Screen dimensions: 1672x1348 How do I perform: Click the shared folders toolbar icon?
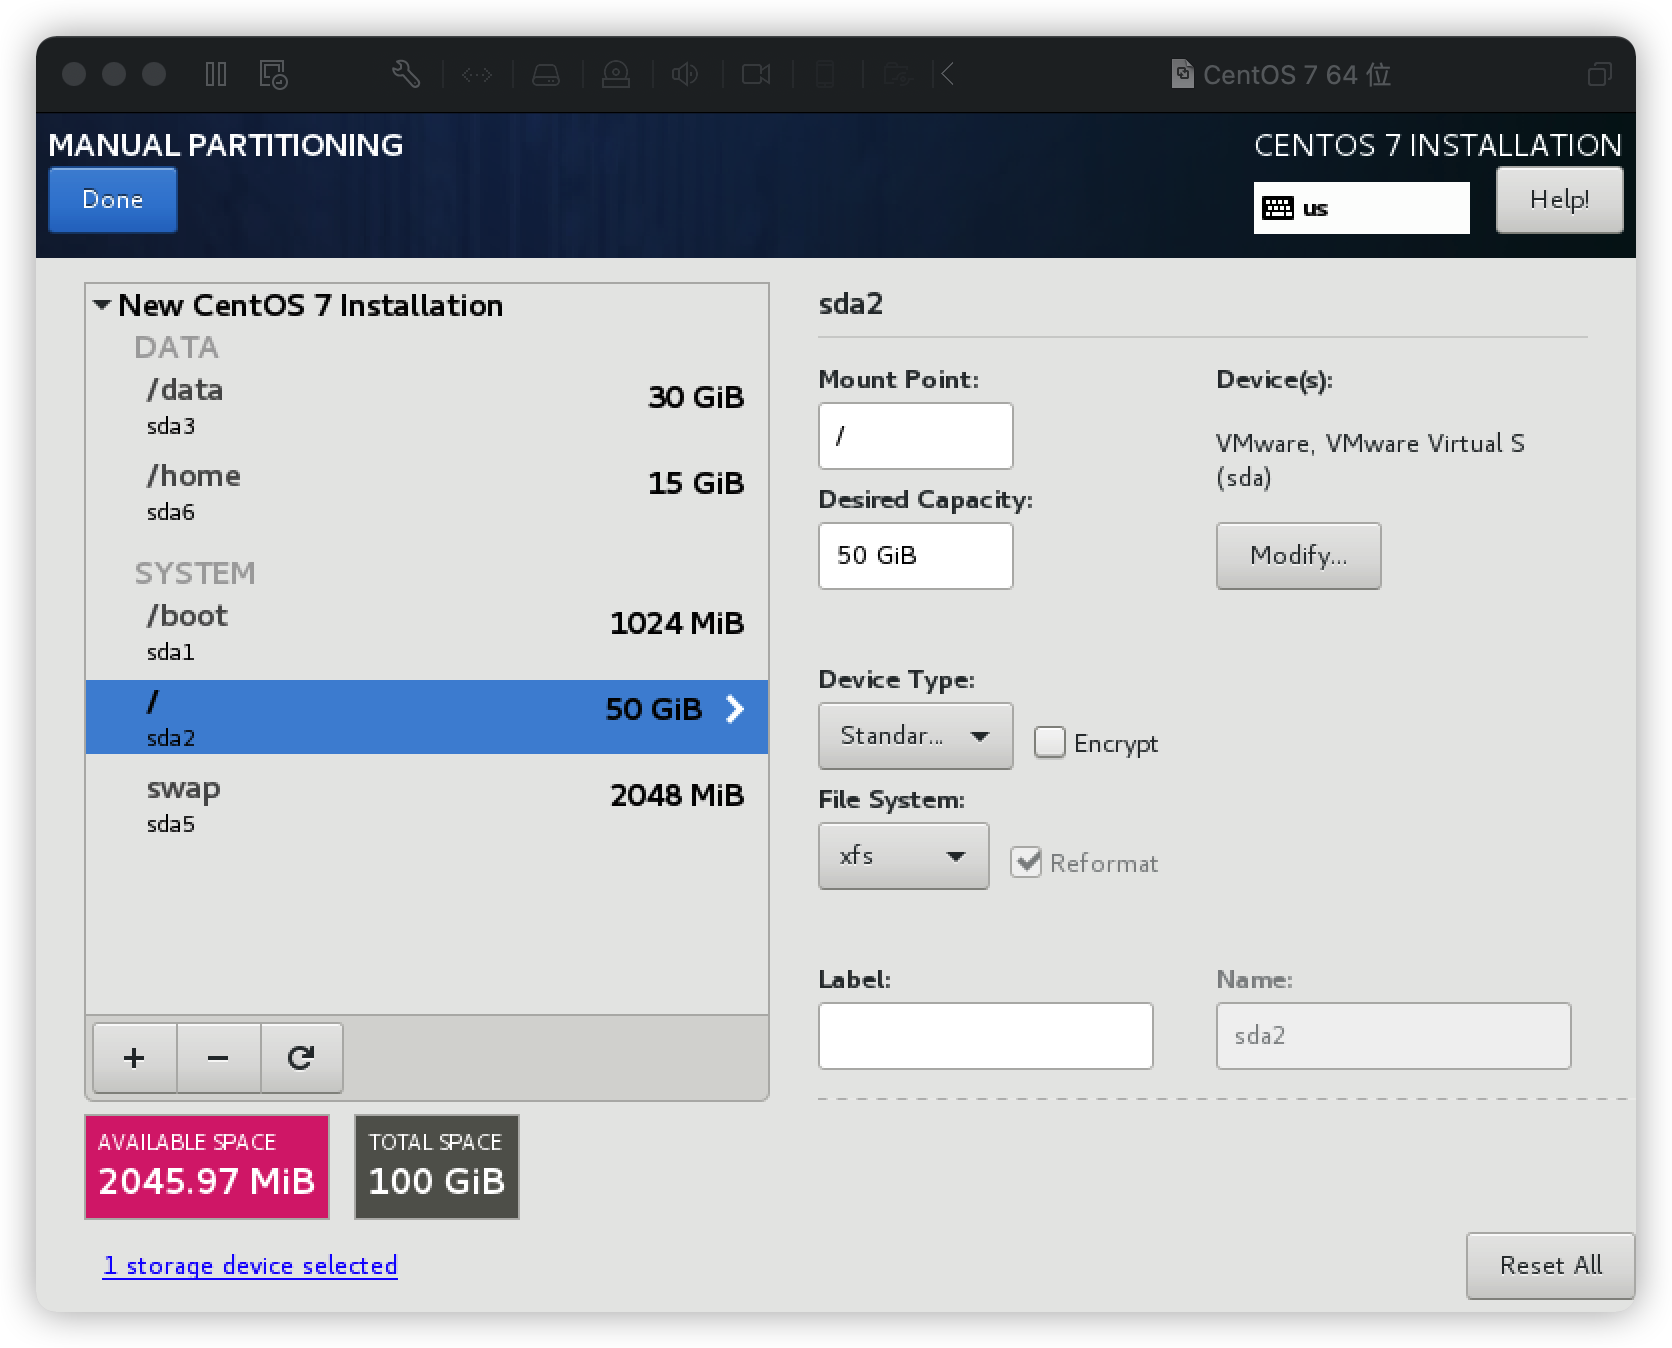click(x=898, y=74)
